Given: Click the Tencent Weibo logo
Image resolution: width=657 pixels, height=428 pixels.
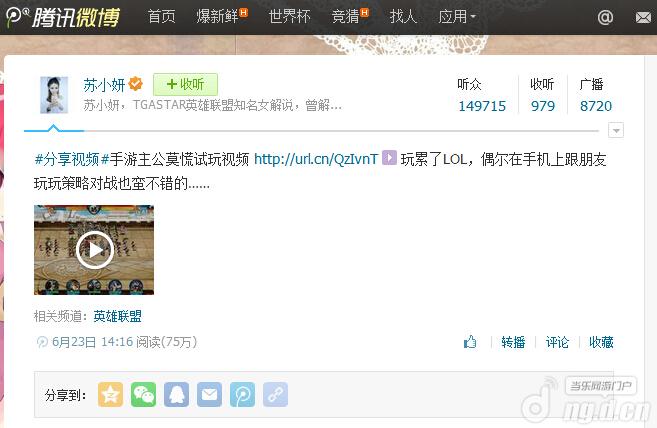Looking at the screenshot, I should [x=63, y=17].
